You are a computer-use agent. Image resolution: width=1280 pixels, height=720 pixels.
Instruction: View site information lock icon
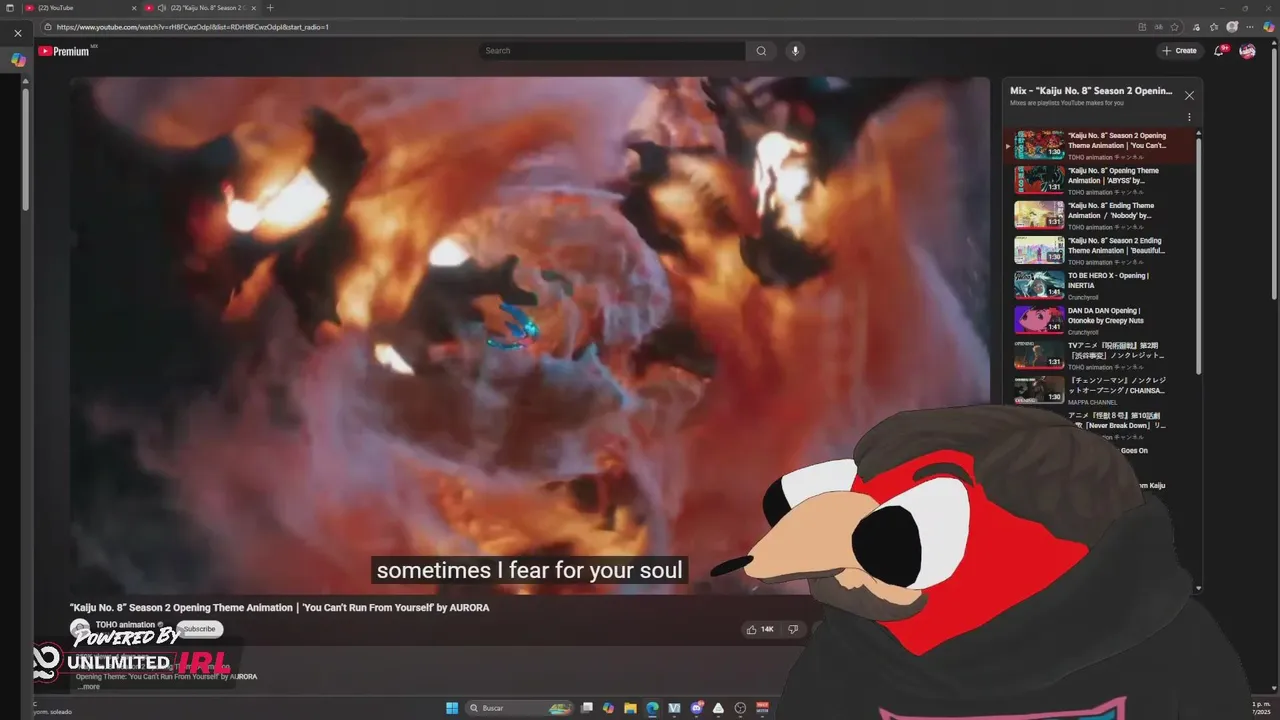click(48, 27)
